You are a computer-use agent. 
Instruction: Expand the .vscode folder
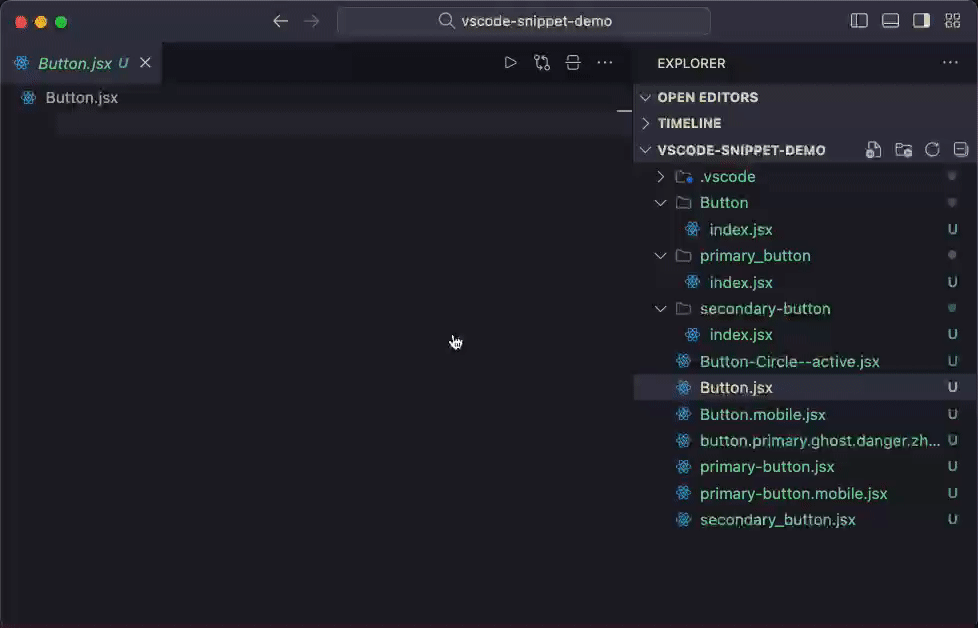pos(660,176)
